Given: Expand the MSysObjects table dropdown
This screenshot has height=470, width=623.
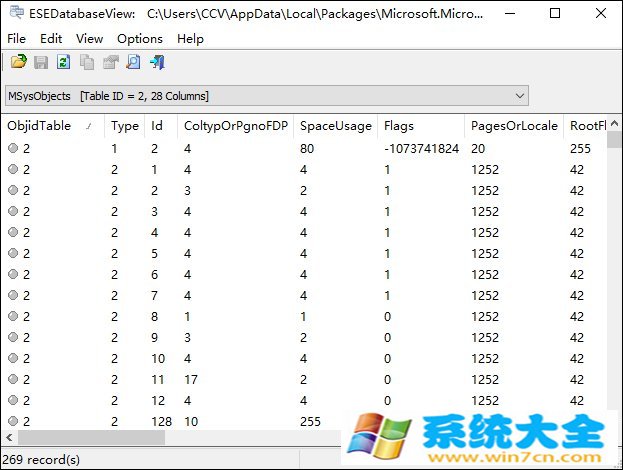Looking at the screenshot, I should point(519,96).
